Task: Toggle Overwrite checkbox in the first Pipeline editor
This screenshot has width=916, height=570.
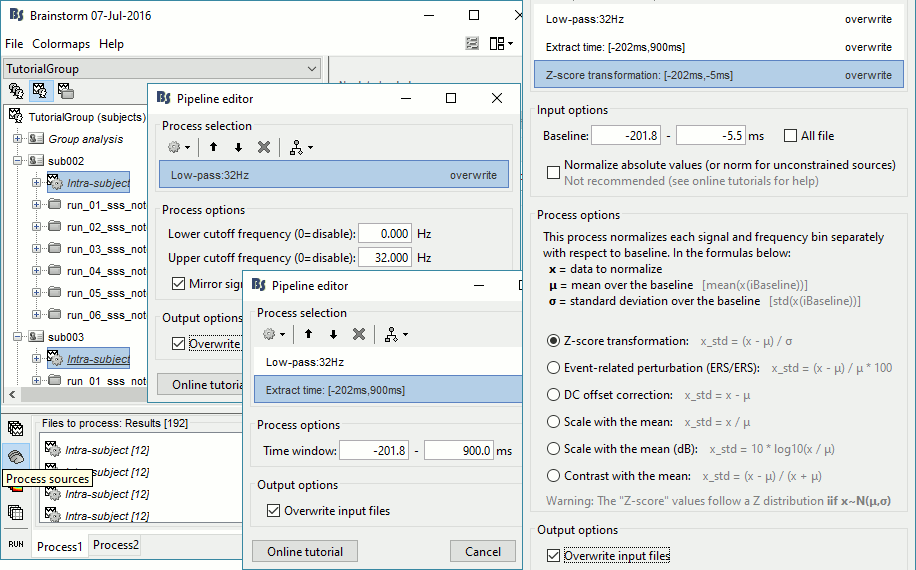Action: [178, 343]
